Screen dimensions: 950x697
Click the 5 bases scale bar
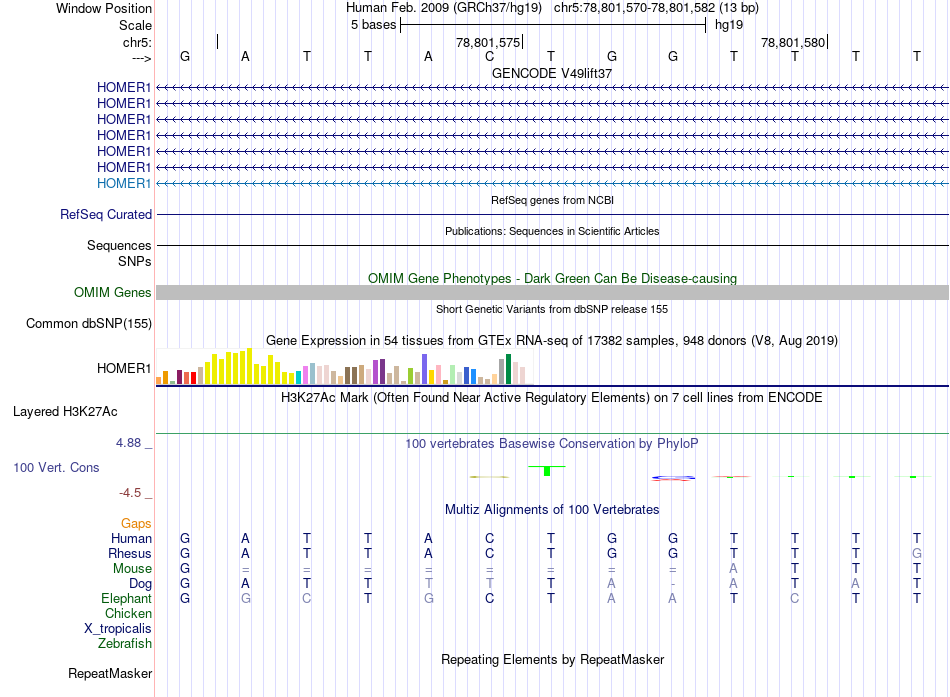[553, 25]
